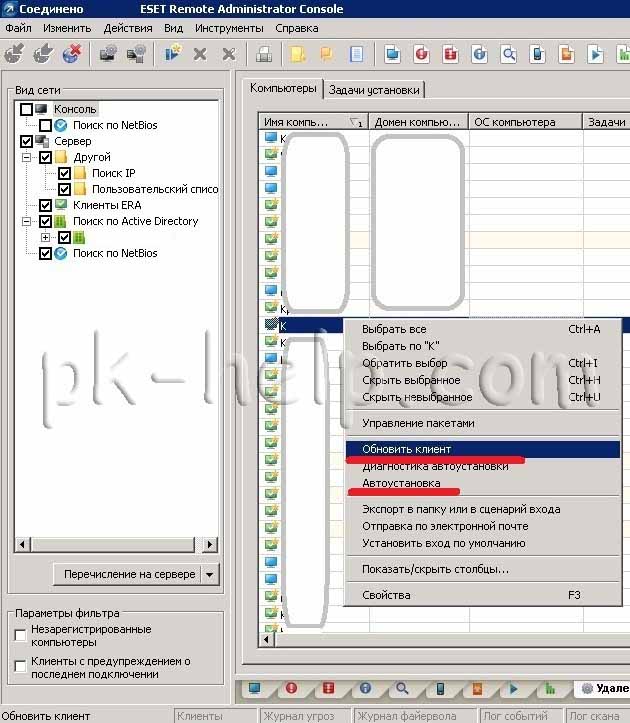Choose Показать/скрыть столбцы... in context menu
Viewport: 630px width, 723px height.
tap(482, 569)
